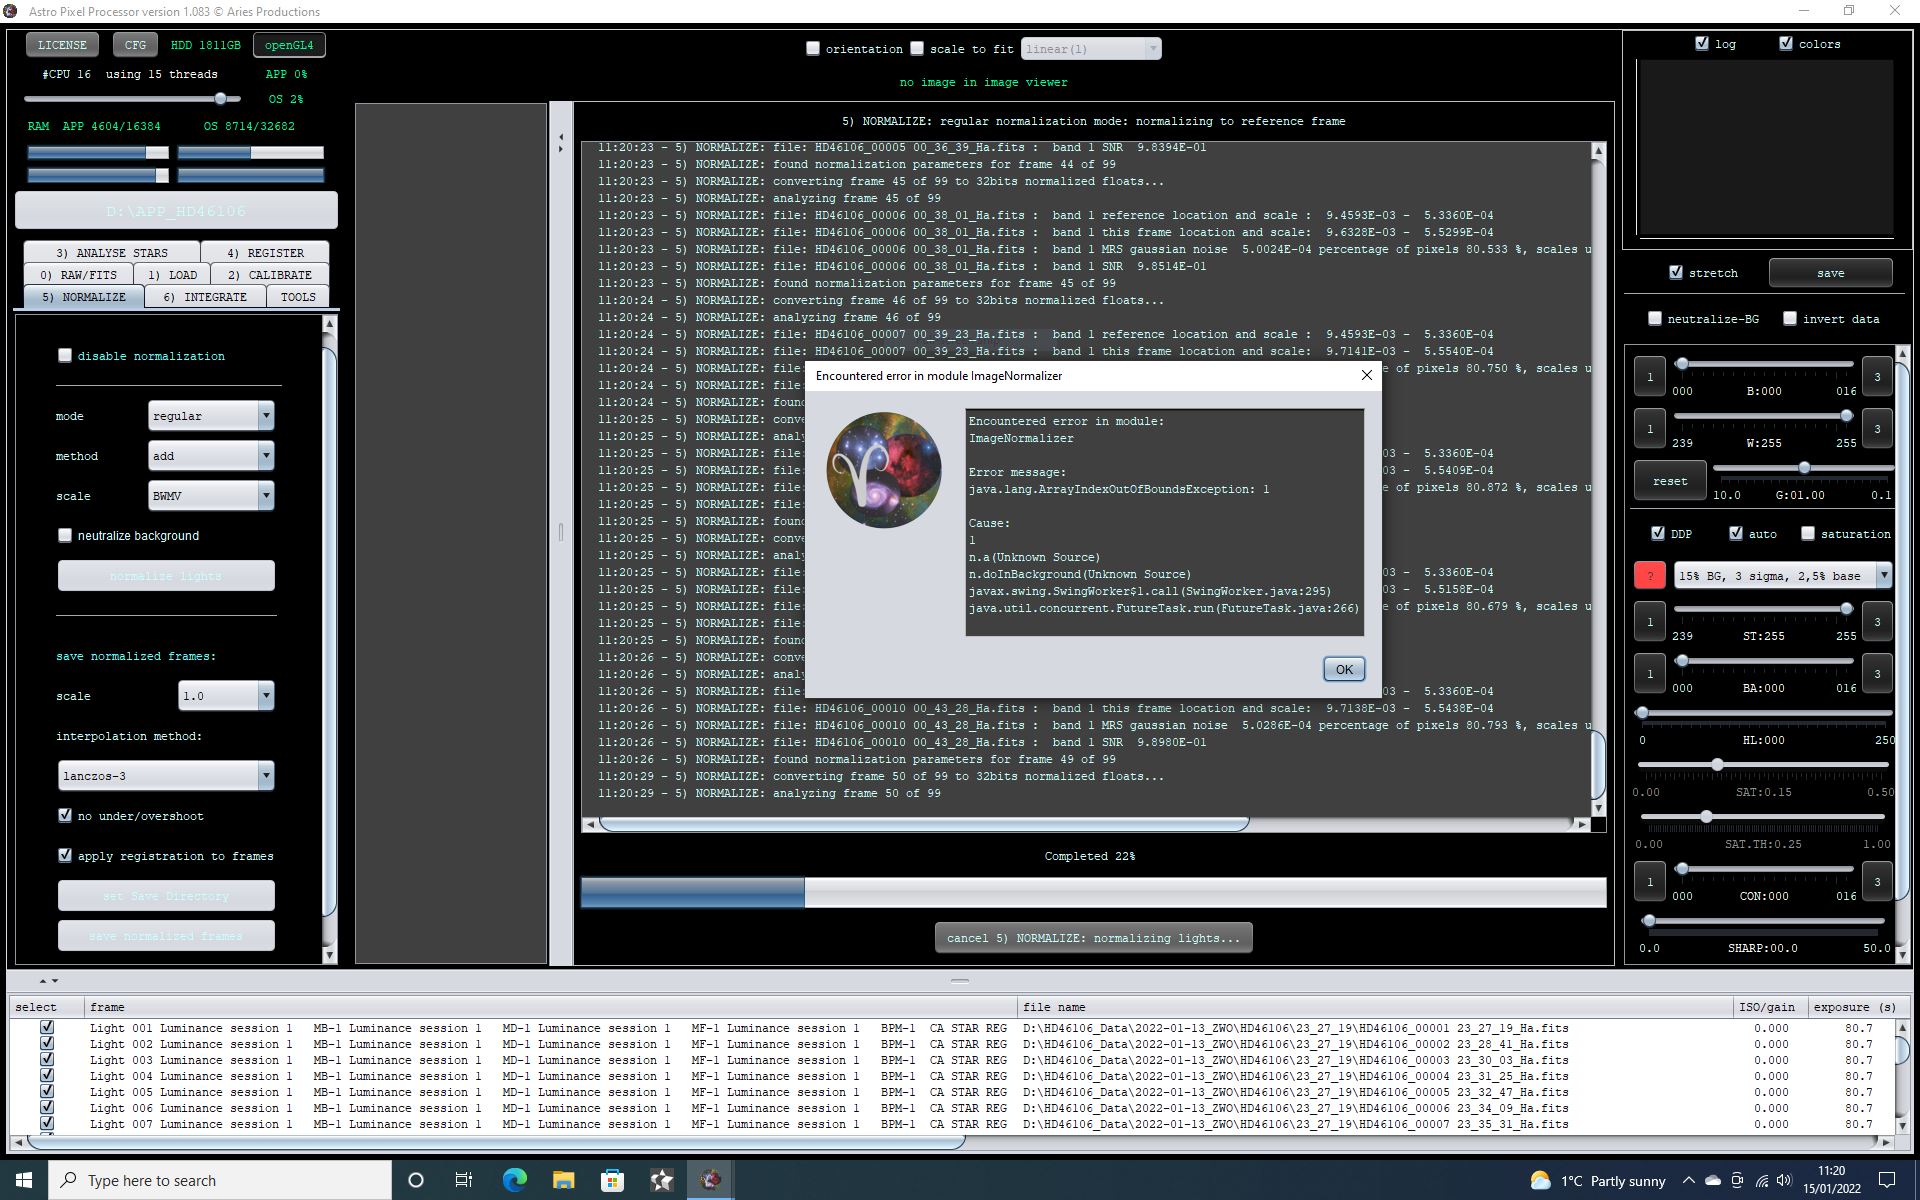The image size is (1920, 1200).
Task: Collapse left panel with splitter arrow
Action: [560, 136]
